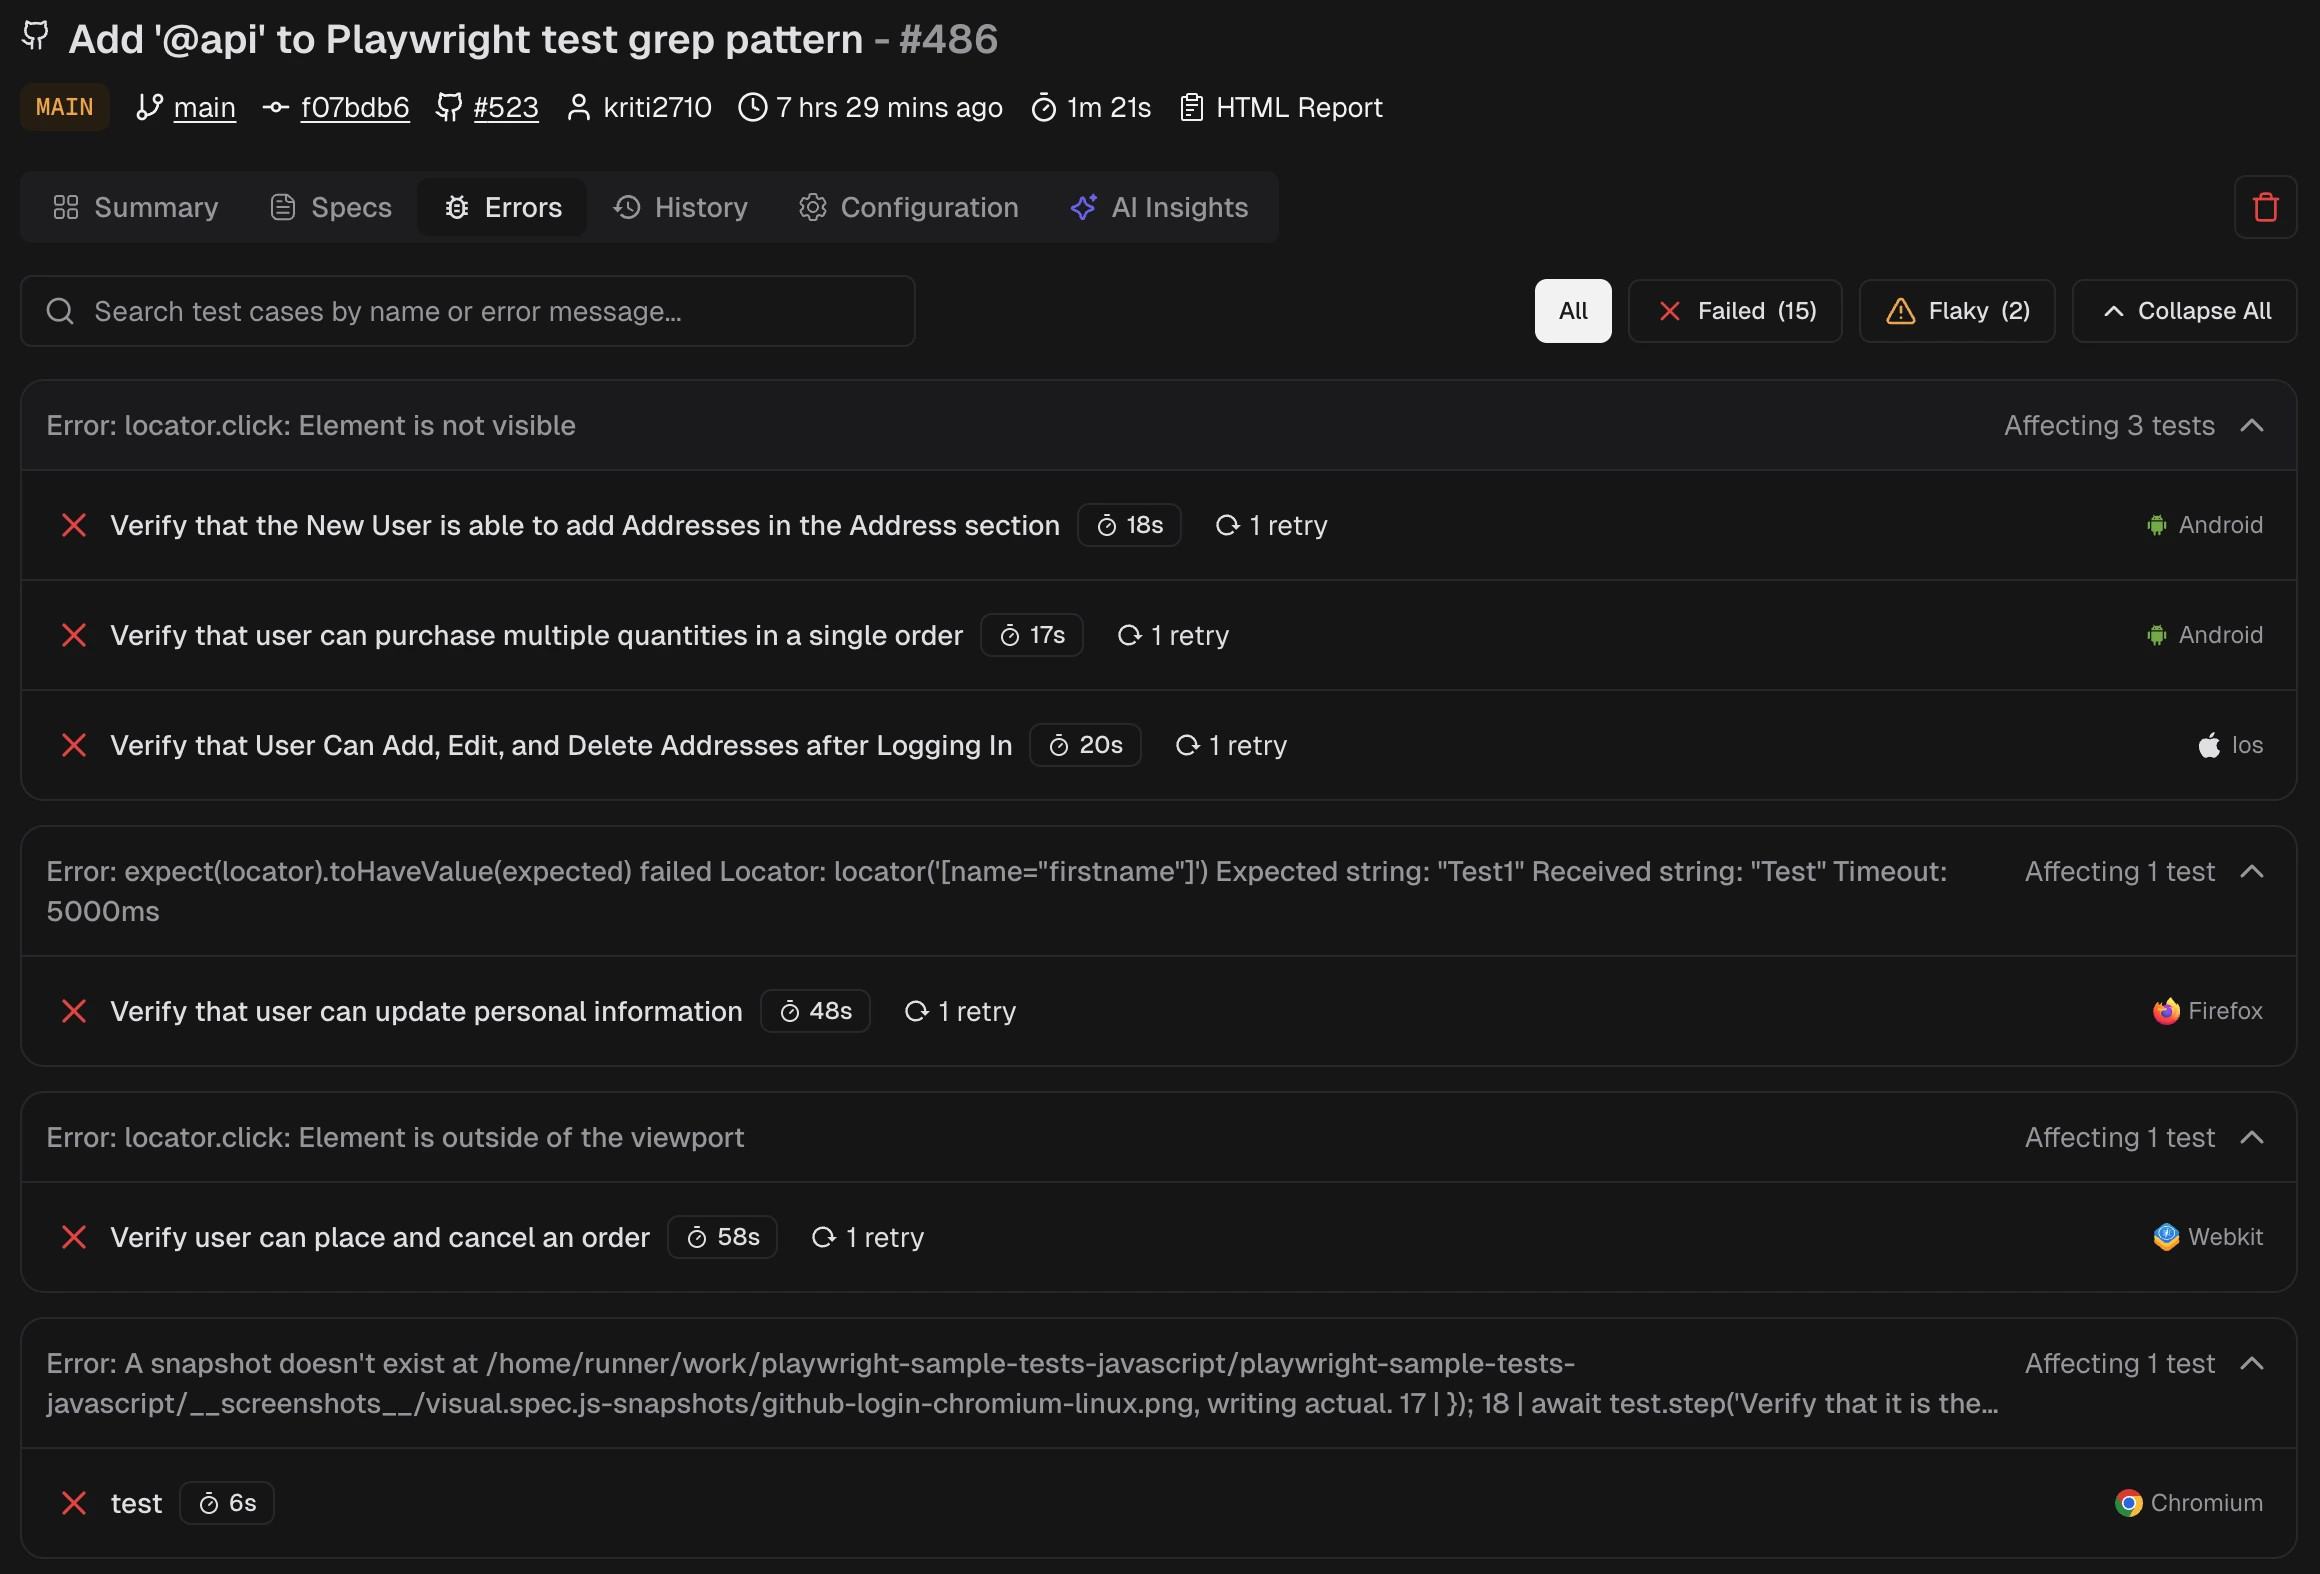The width and height of the screenshot is (2320, 1574).
Task: Enable the Flaky (2) filter
Action: [1956, 310]
